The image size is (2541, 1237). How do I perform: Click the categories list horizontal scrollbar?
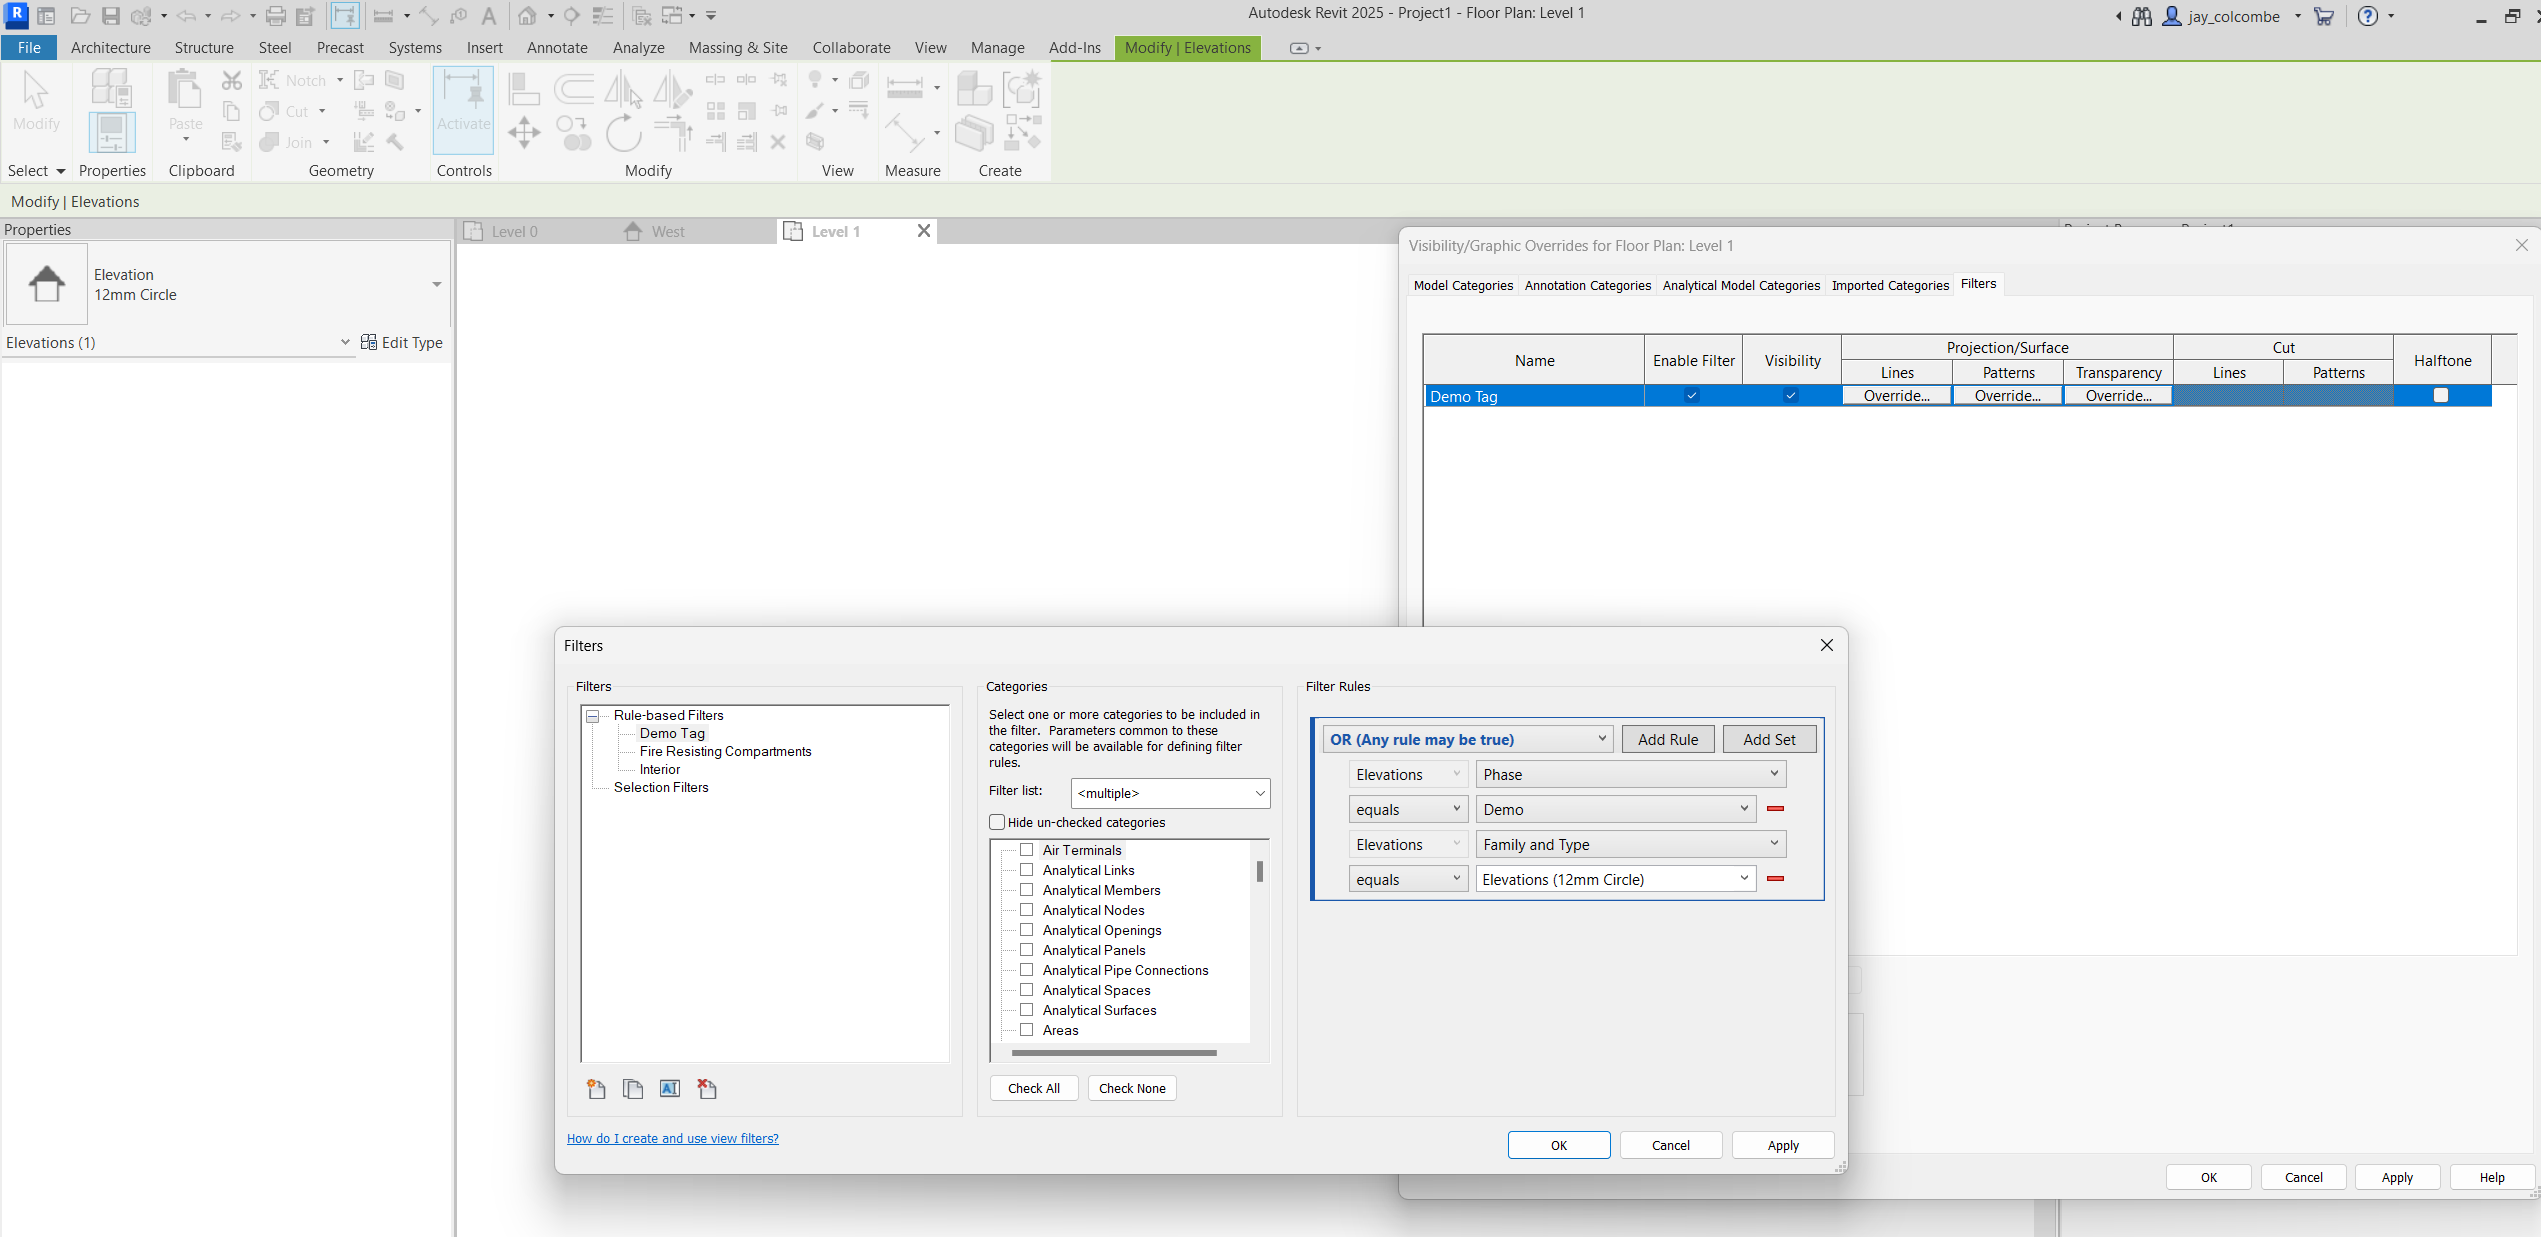1105,1053
